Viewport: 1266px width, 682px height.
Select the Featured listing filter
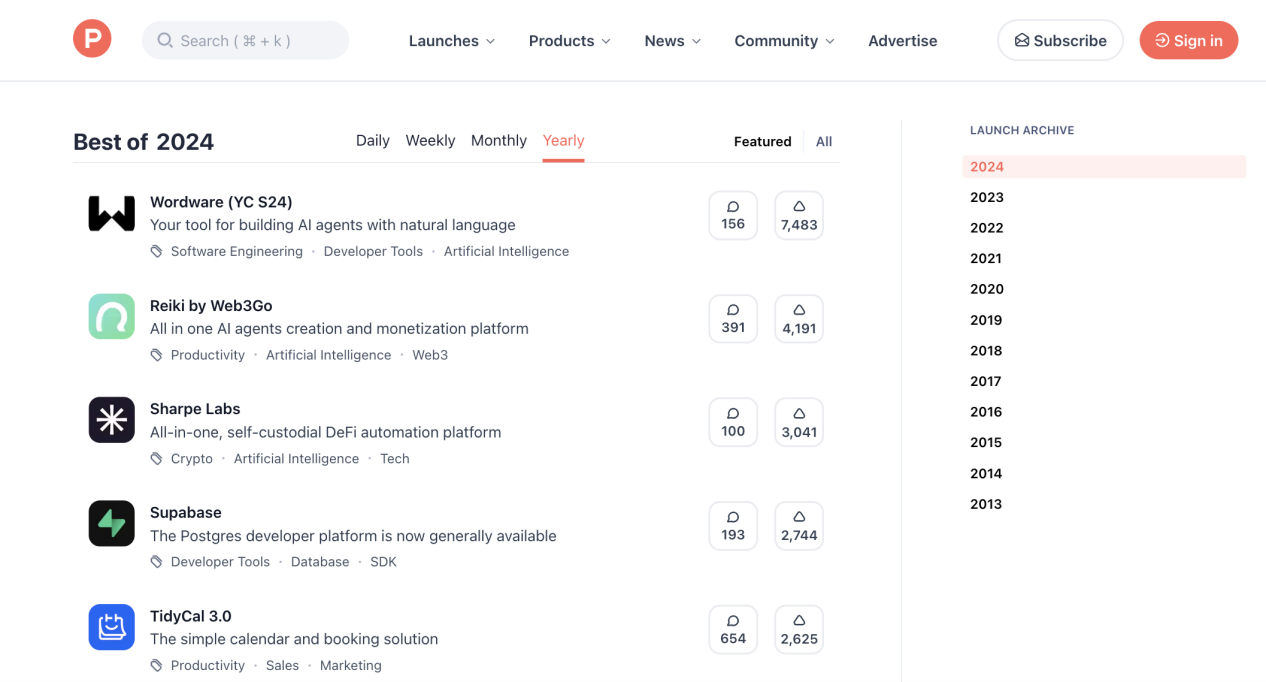coord(762,142)
